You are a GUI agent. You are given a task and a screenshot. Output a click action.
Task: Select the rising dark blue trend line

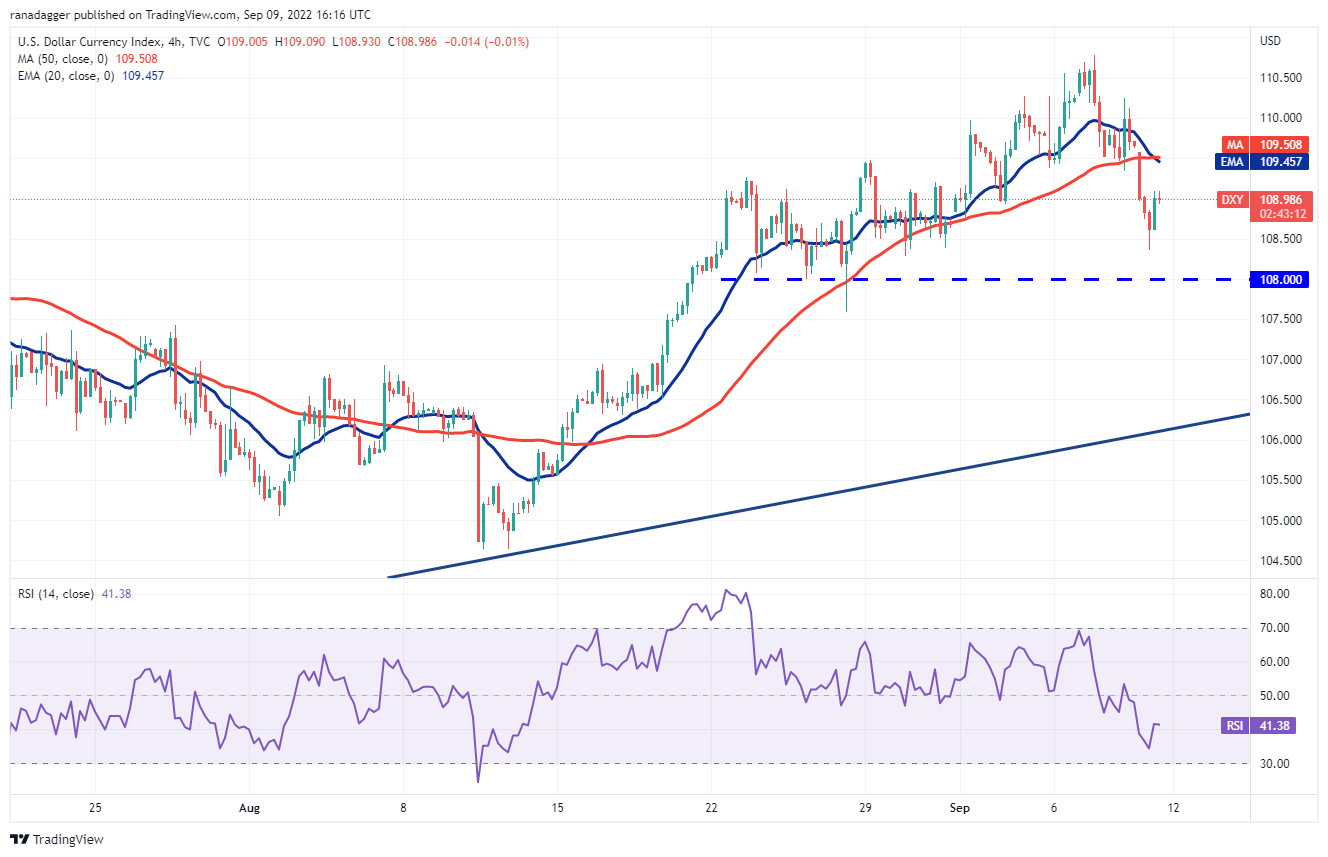click(x=819, y=495)
